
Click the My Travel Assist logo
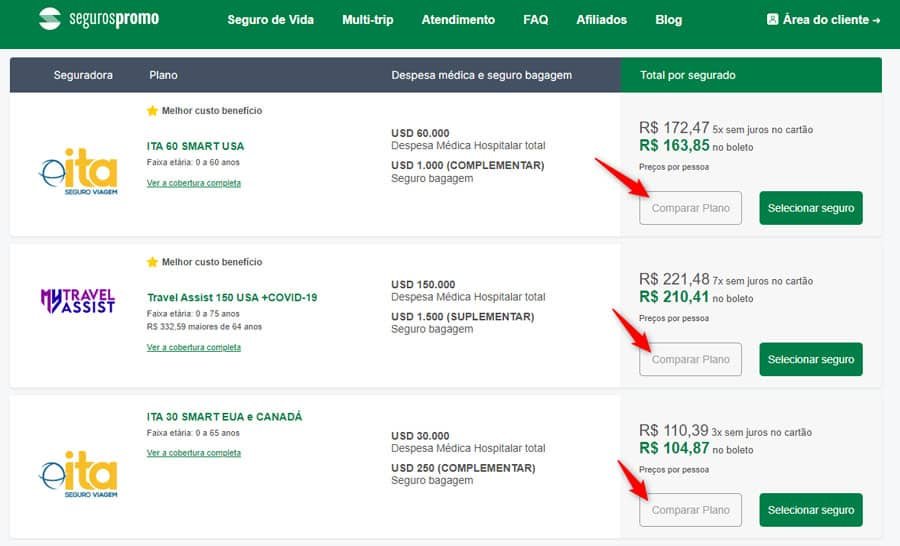click(77, 301)
